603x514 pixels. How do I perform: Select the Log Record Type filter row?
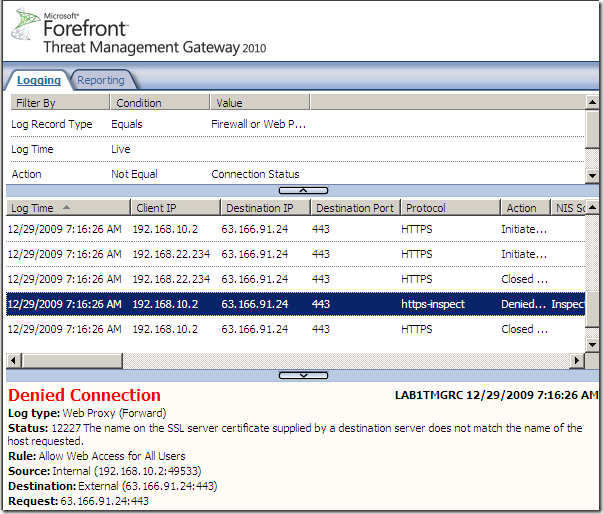tap(297, 124)
